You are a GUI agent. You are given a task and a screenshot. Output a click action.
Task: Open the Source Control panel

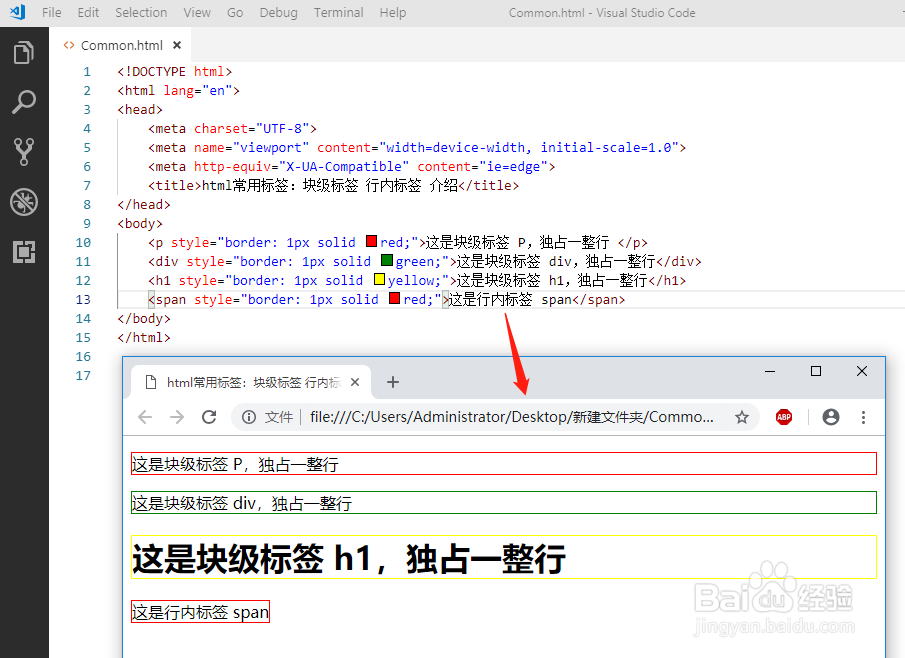(24, 151)
